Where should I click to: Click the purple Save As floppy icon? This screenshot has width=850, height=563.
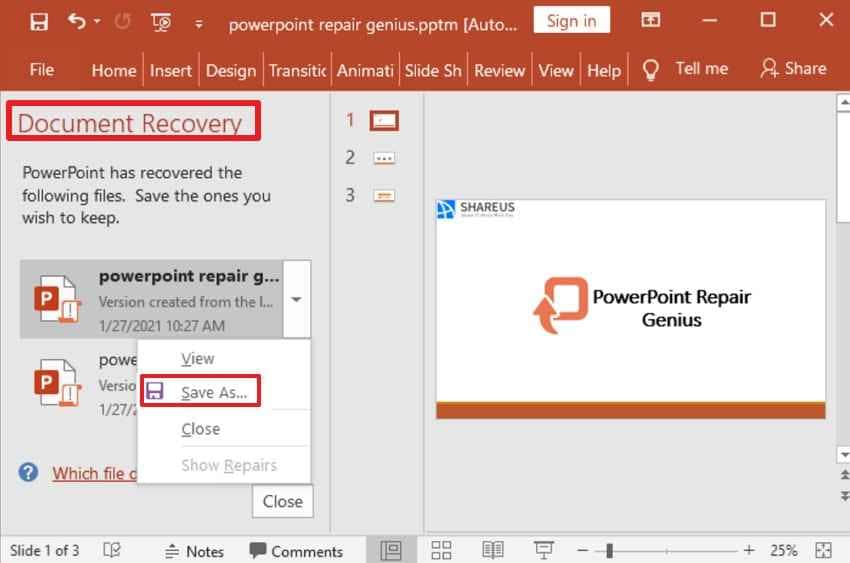point(155,391)
